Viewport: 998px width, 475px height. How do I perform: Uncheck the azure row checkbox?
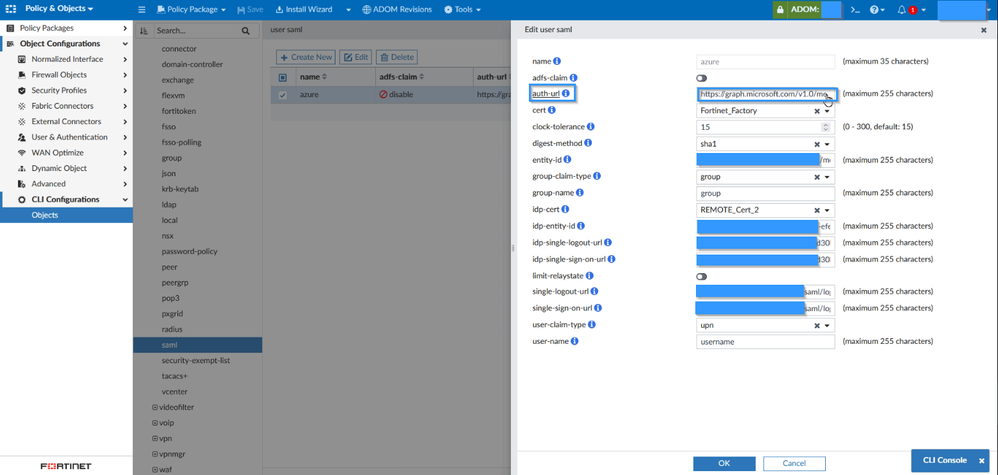[283, 95]
